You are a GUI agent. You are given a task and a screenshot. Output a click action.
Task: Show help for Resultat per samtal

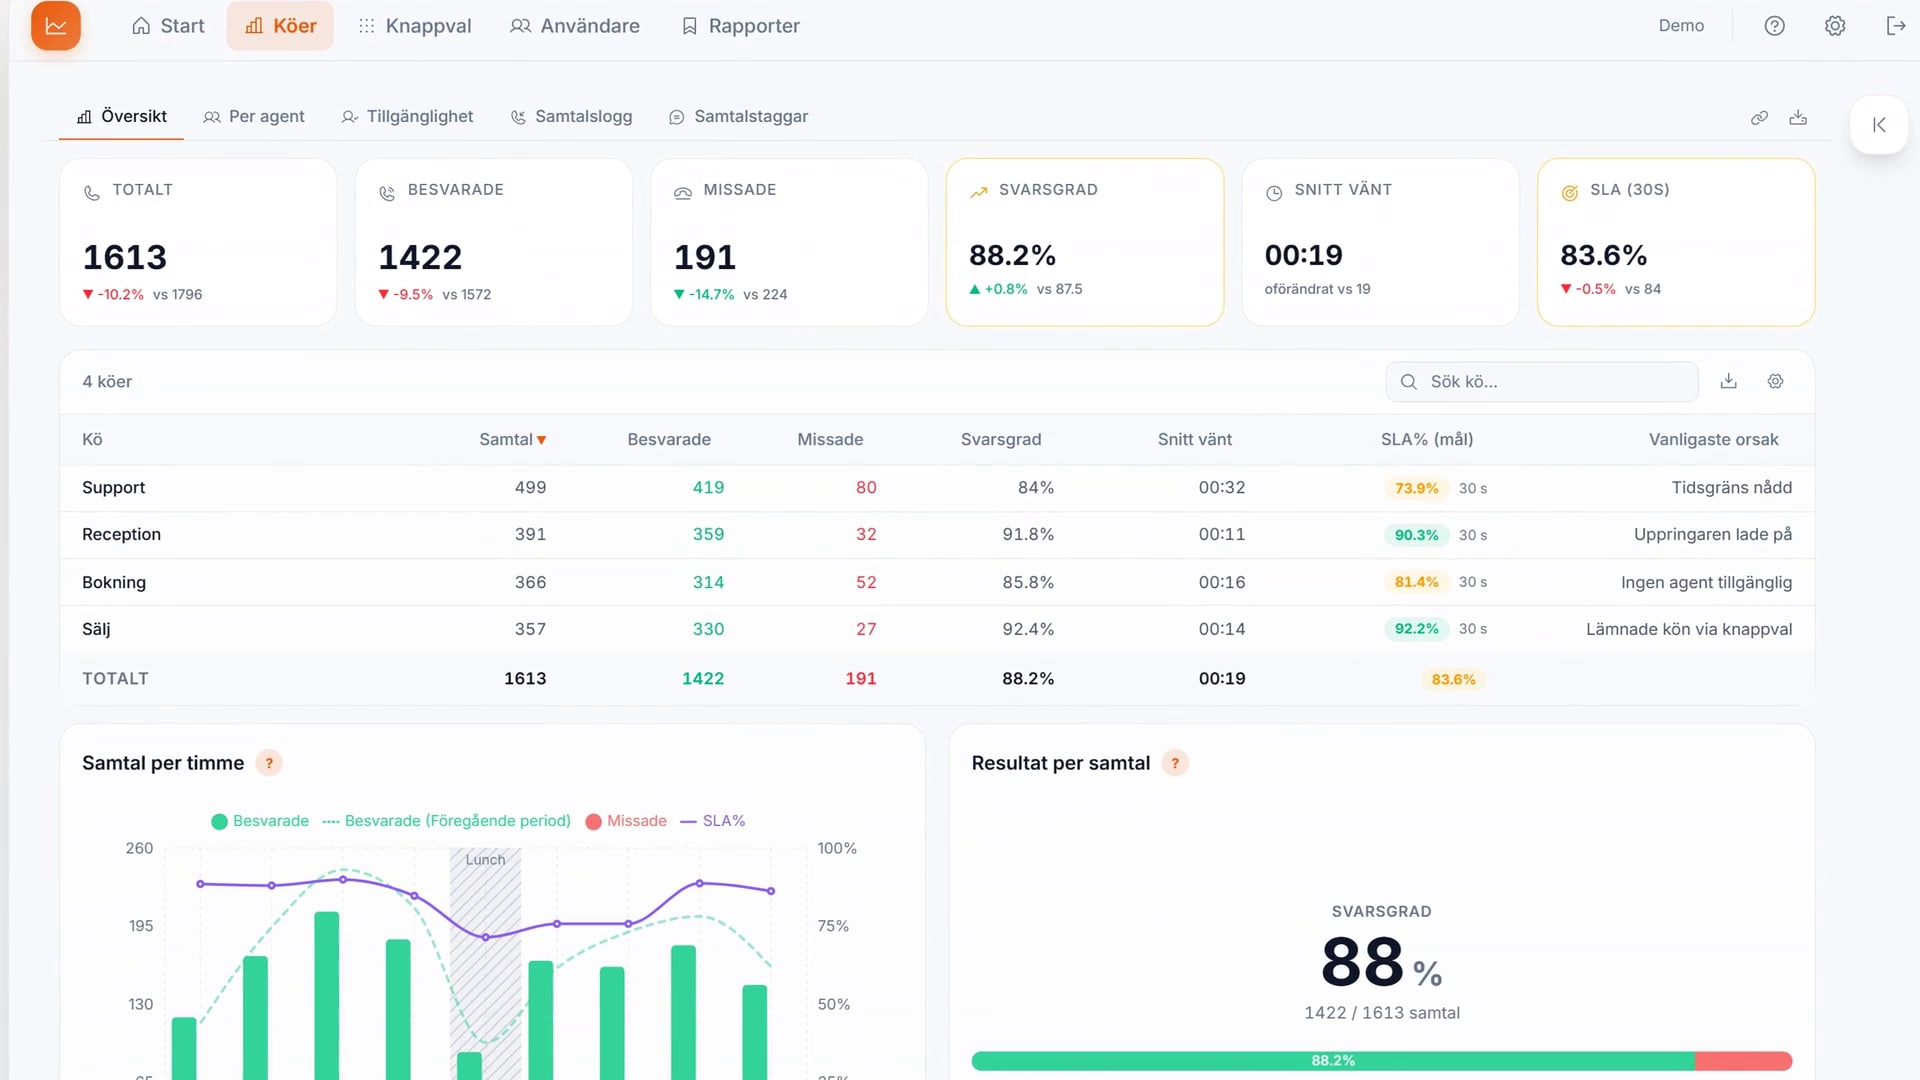pyautogui.click(x=1175, y=763)
